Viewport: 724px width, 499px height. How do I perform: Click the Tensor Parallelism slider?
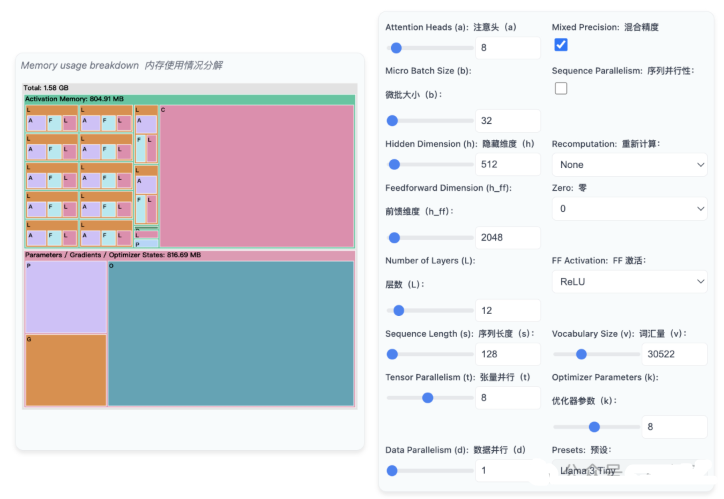[430, 398]
